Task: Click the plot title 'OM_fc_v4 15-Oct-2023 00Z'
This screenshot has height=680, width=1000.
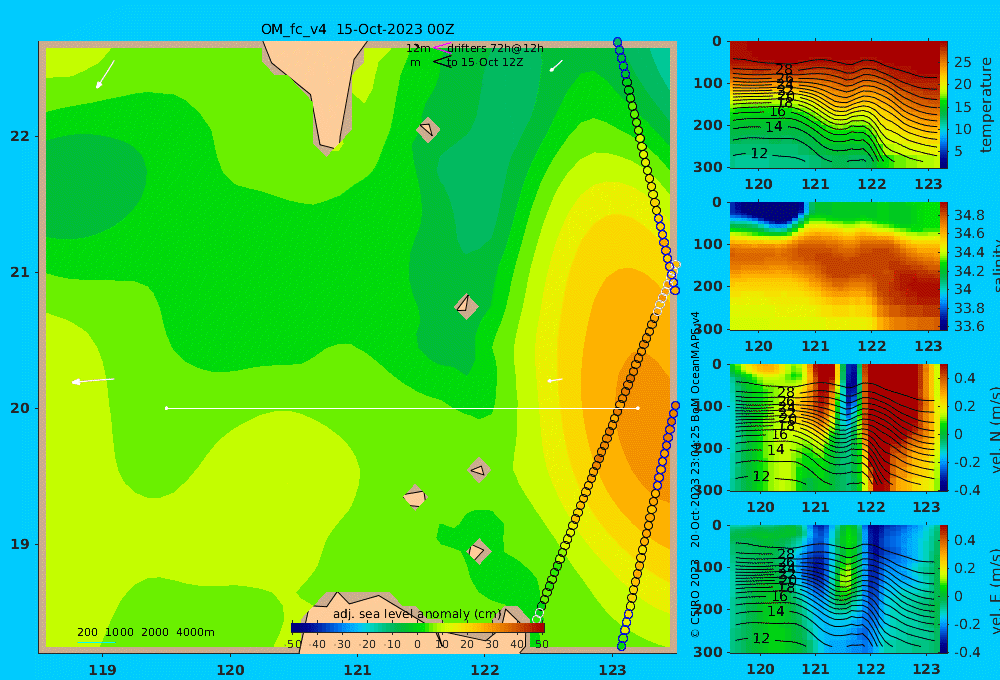Action: coord(357,29)
